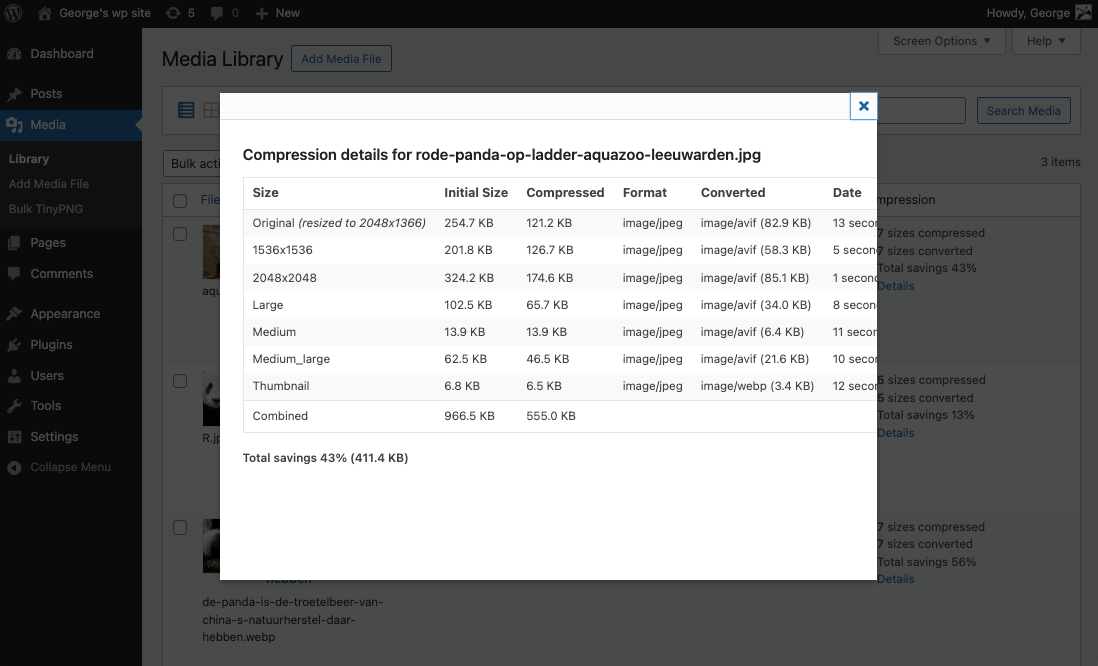Image resolution: width=1098 pixels, height=666 pixels.
Task: Click the Compressed column header
Action: (x=565, y=193)
